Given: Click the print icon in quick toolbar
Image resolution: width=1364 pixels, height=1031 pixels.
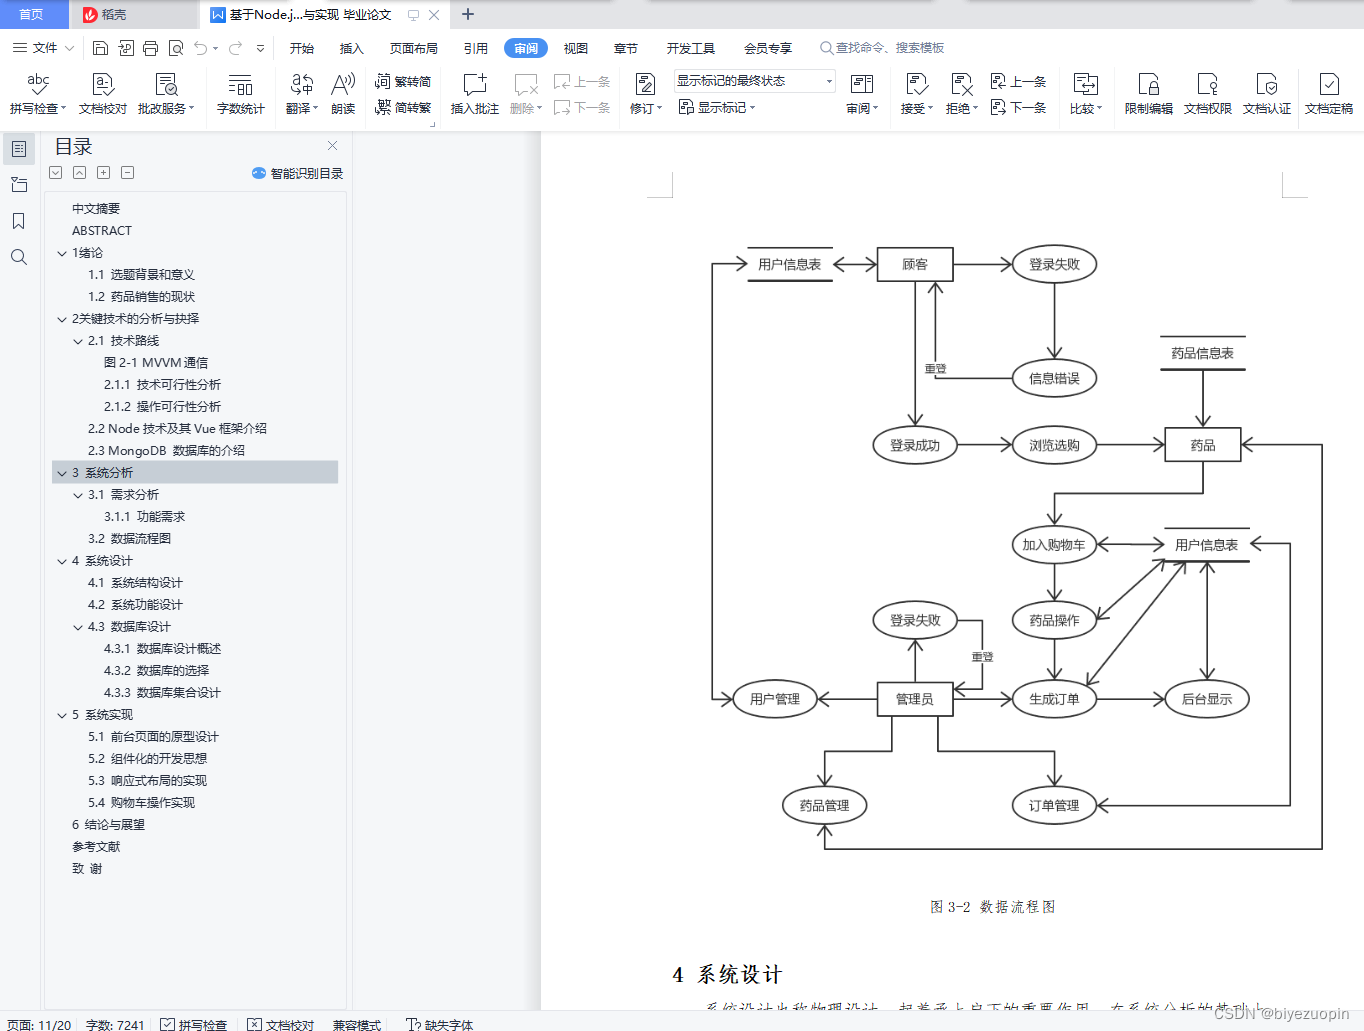Looking at the screenshot, I should tap(150, 48).
